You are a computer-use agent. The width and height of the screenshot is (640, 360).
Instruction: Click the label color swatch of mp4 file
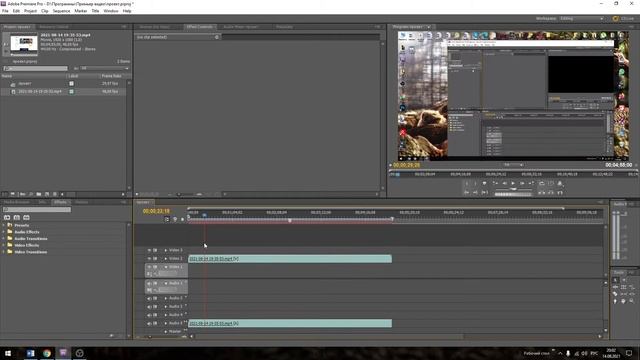(71, 91)
